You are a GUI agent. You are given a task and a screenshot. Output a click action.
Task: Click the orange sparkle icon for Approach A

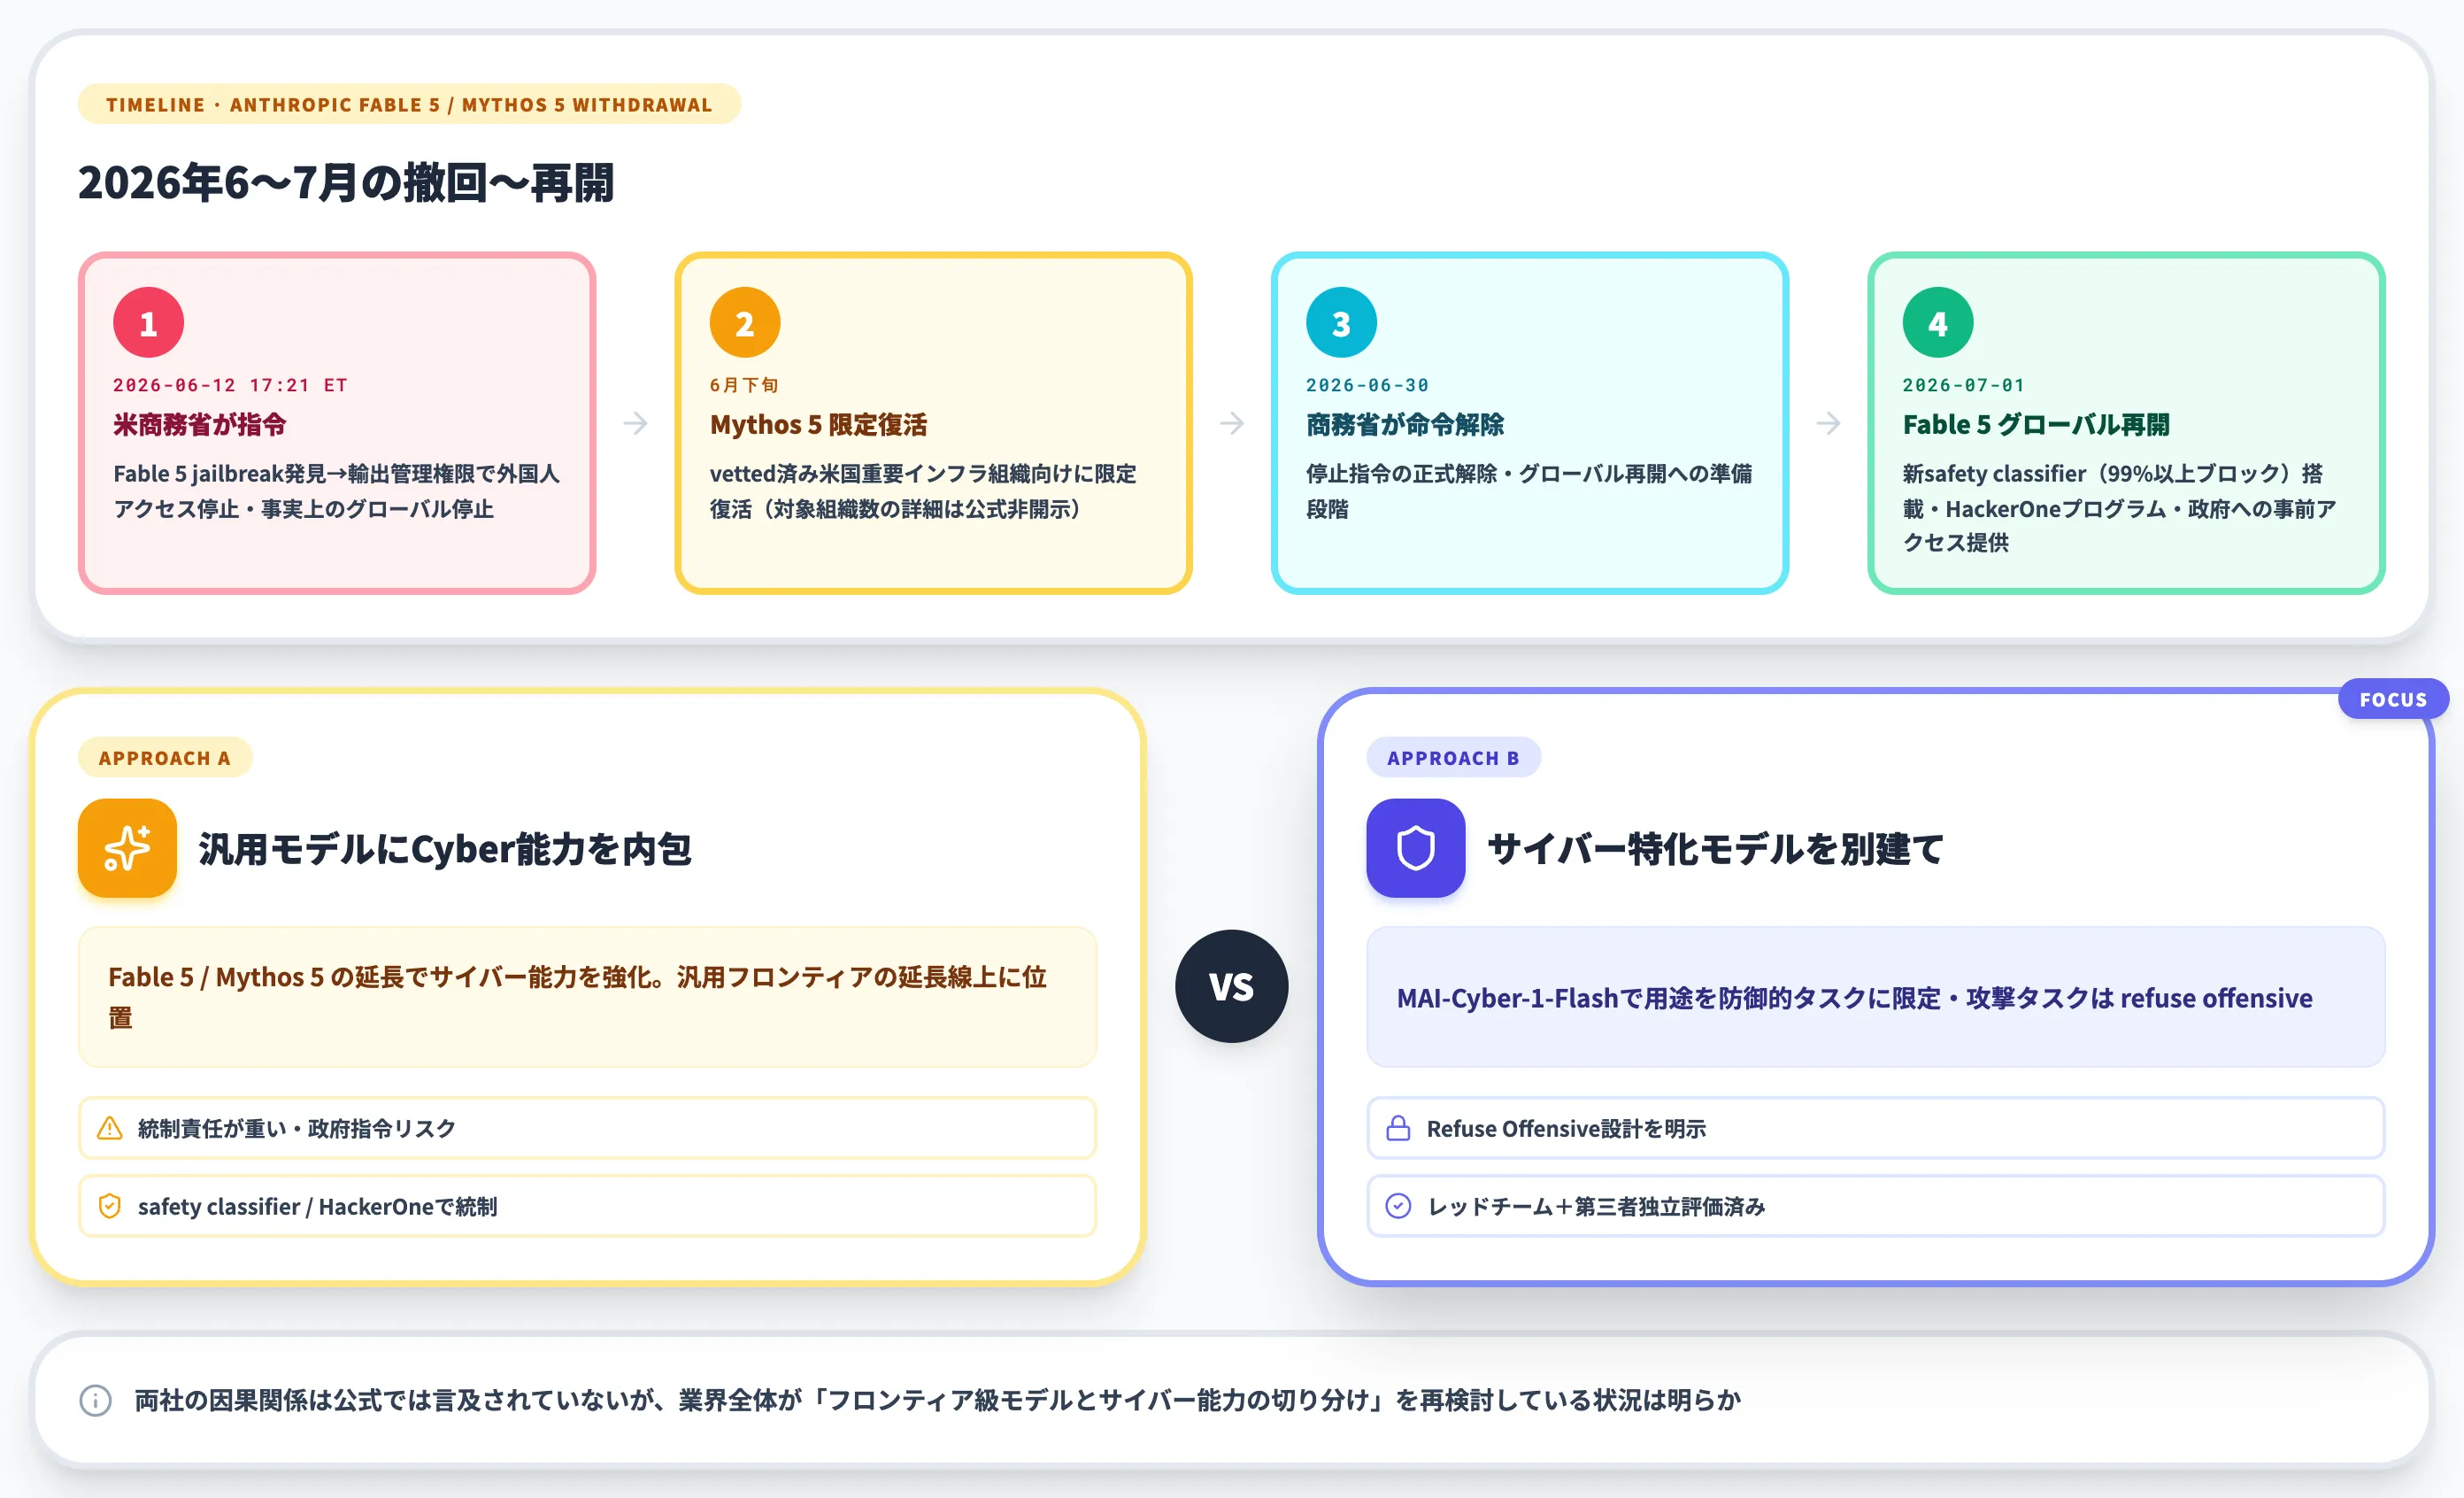click(127, 848)
